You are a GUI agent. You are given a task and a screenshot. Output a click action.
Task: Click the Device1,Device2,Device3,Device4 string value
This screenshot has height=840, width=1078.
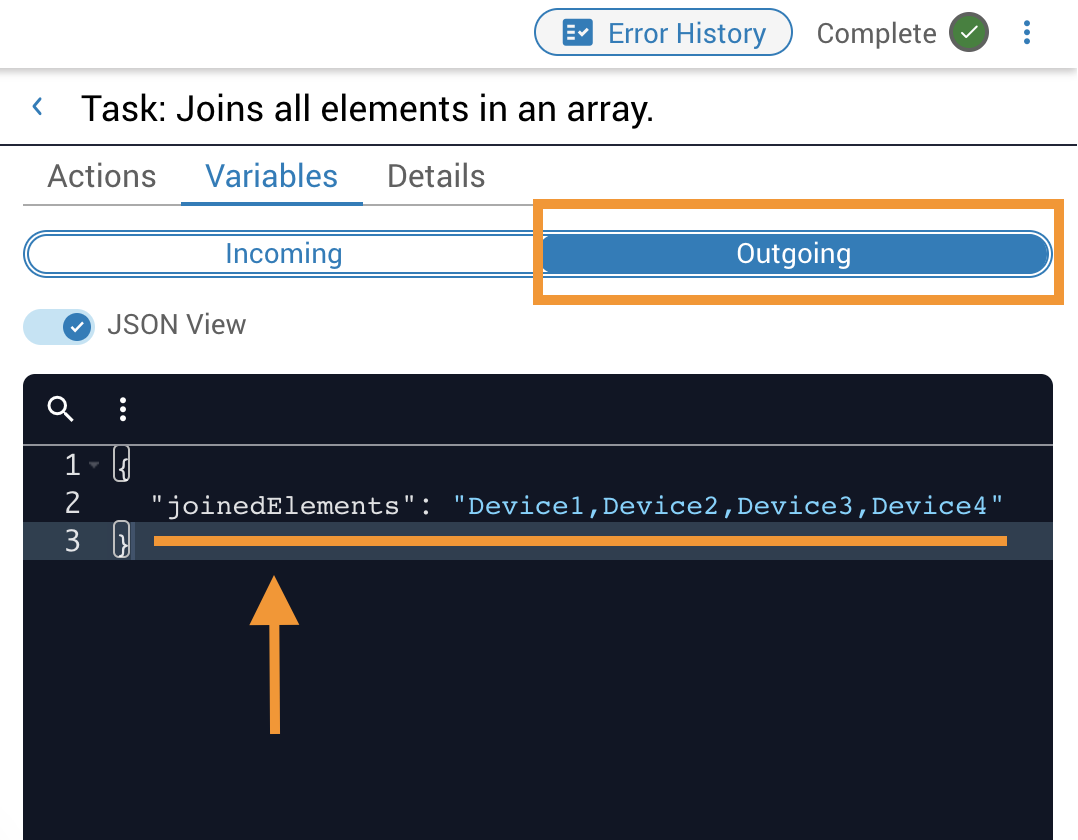(x=727, y=506)
